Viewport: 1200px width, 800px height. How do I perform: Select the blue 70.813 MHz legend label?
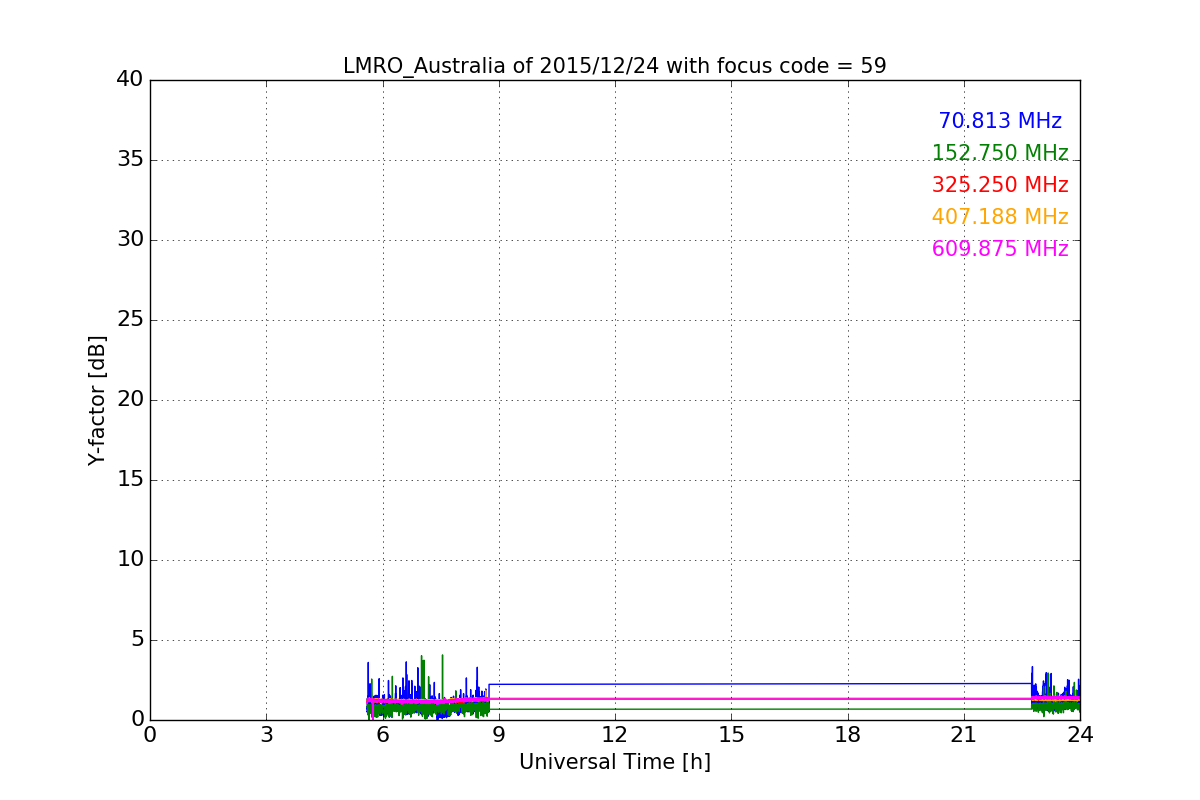1000,121
